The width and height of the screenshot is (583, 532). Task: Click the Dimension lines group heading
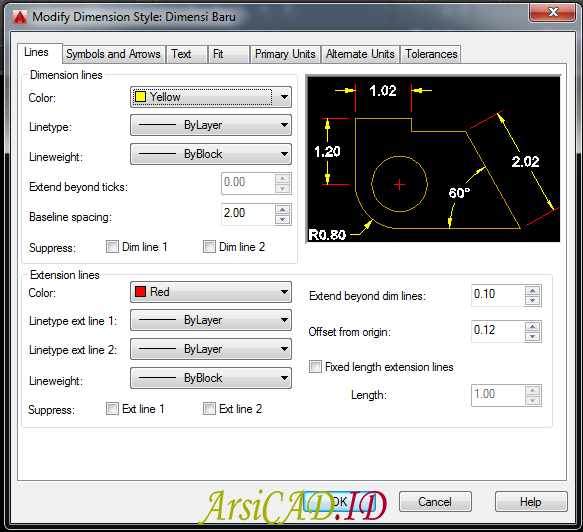click(66, 75)
